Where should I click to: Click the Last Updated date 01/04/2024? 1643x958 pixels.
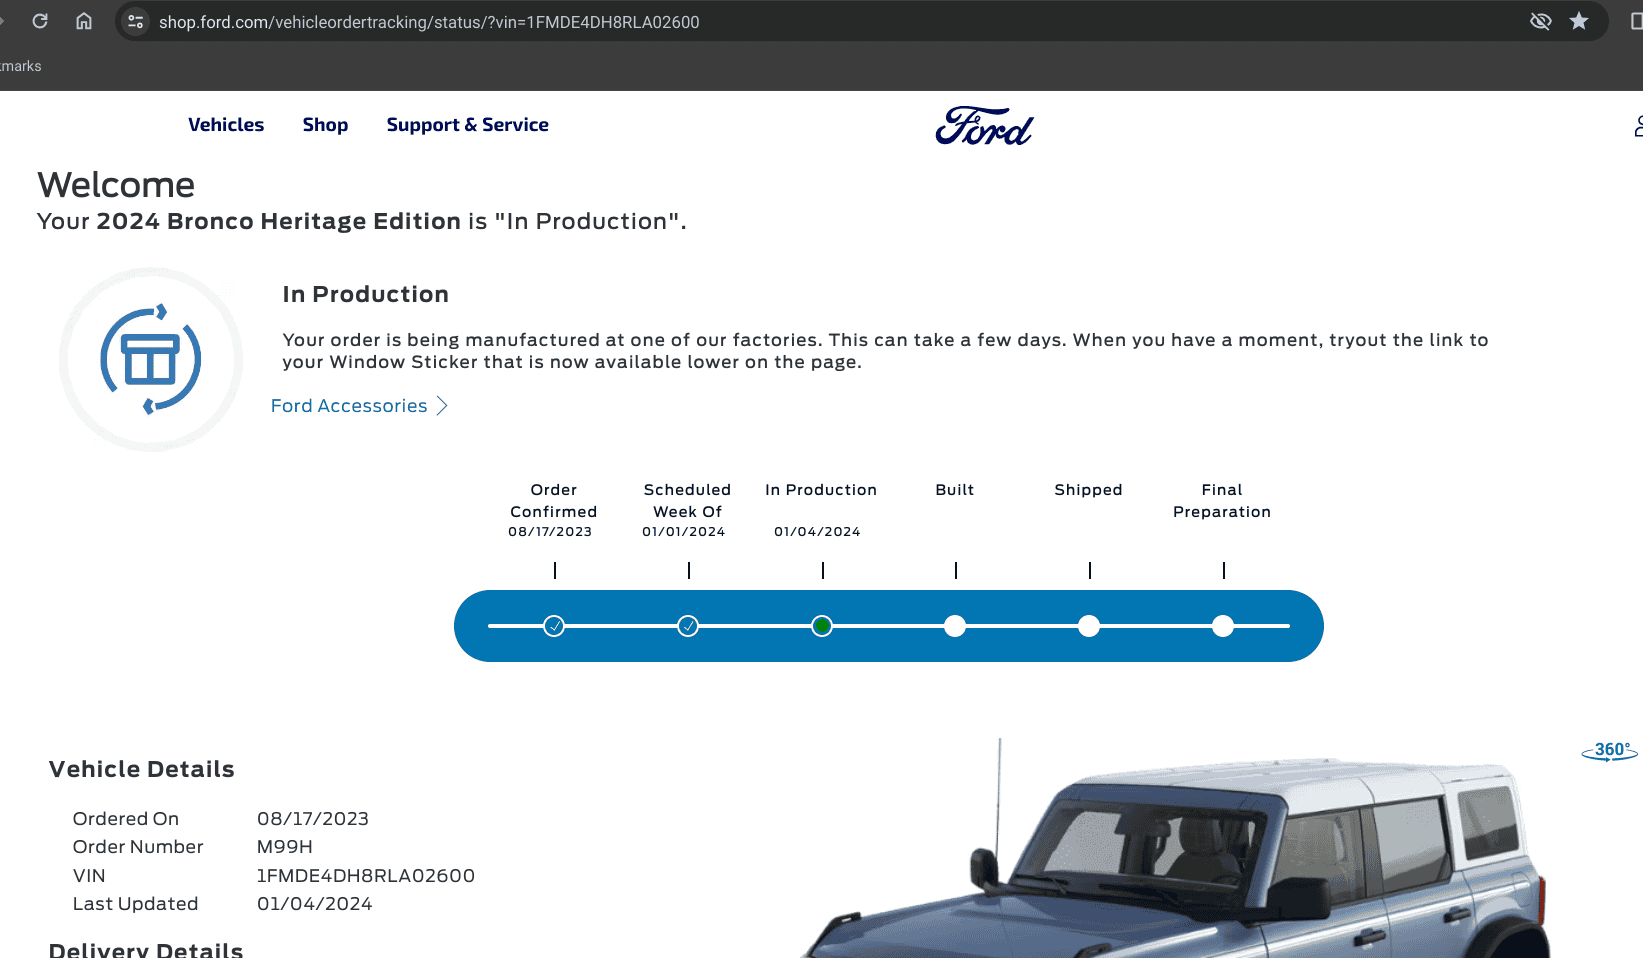click(315, 904)
